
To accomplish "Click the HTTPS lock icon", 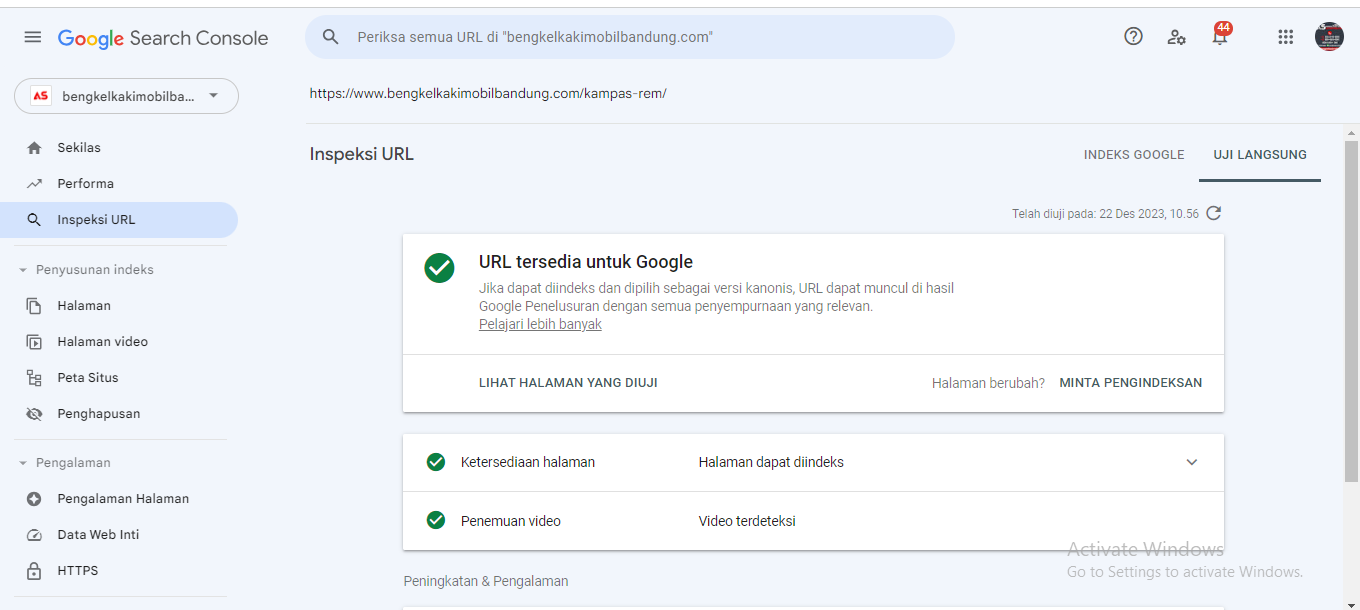I will pyautogui.click(x=34, y=571).
